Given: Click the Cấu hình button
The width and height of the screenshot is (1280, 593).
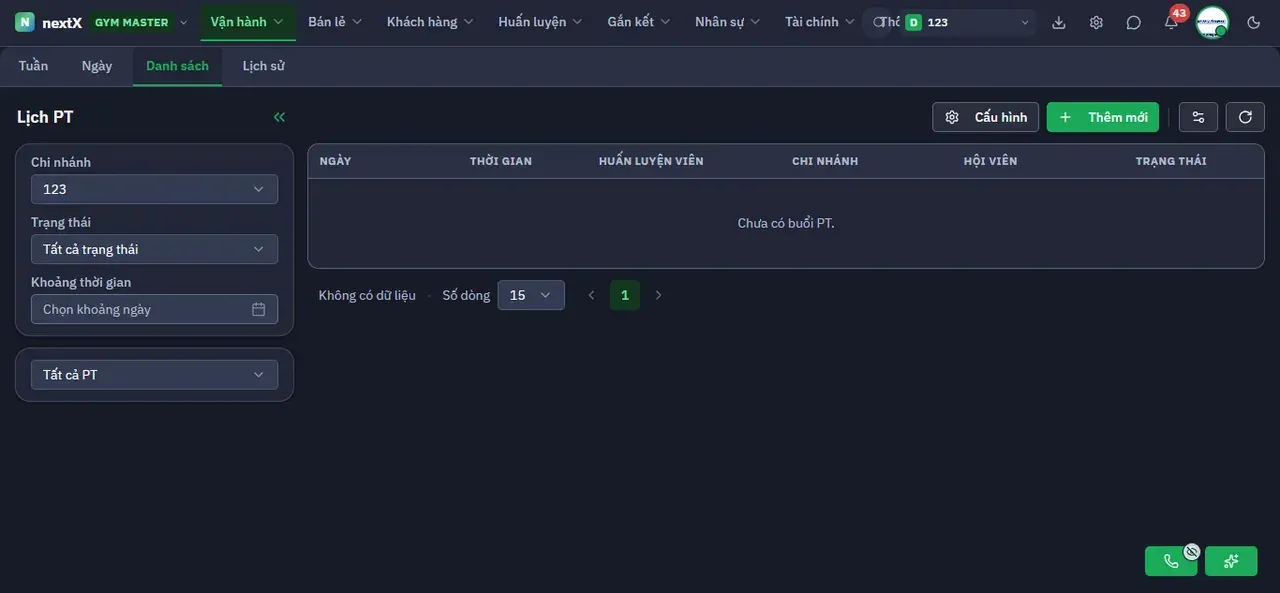Looking at the screenshot, I should (x=986, y=117).
